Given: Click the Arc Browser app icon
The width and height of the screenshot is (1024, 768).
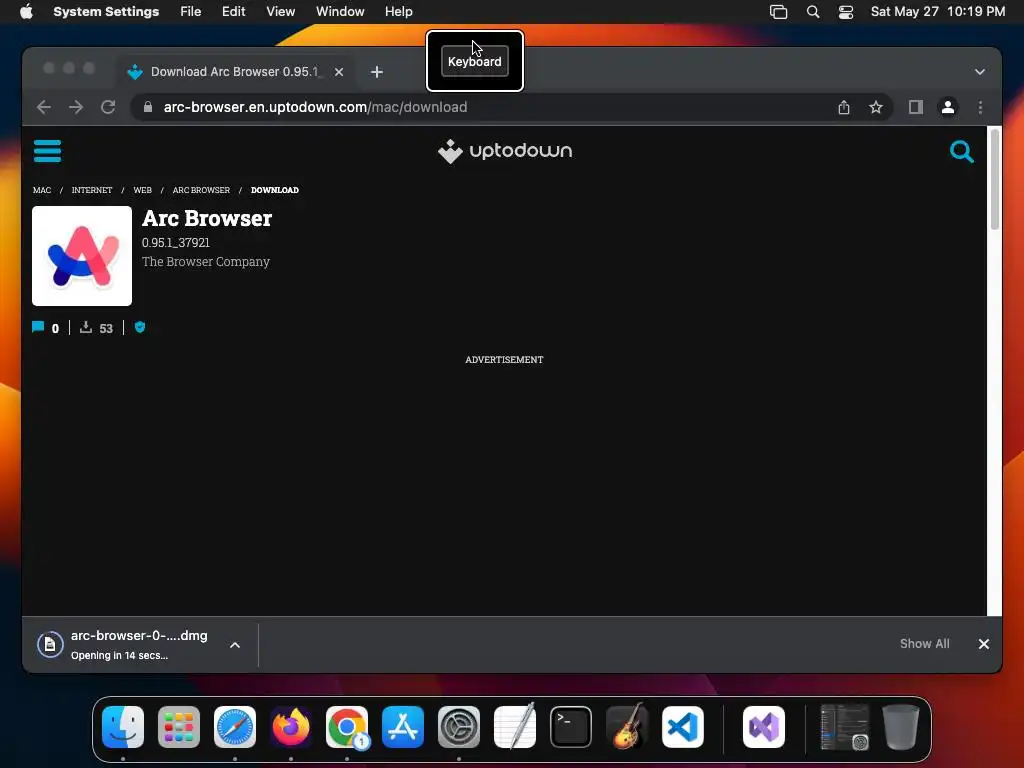Looking at the screenshot, I should [82, 256].
